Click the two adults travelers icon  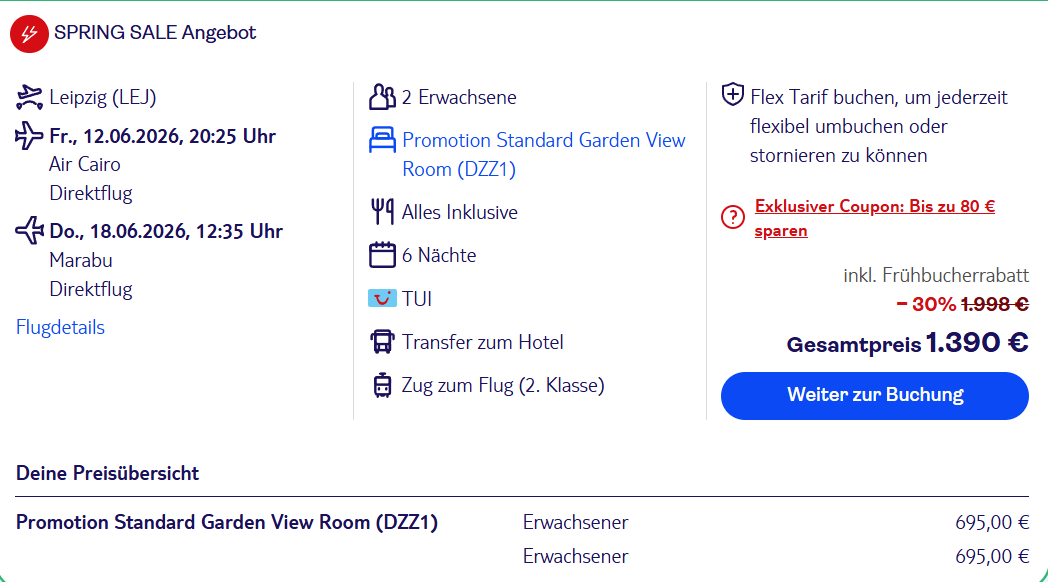click(382, 97)
